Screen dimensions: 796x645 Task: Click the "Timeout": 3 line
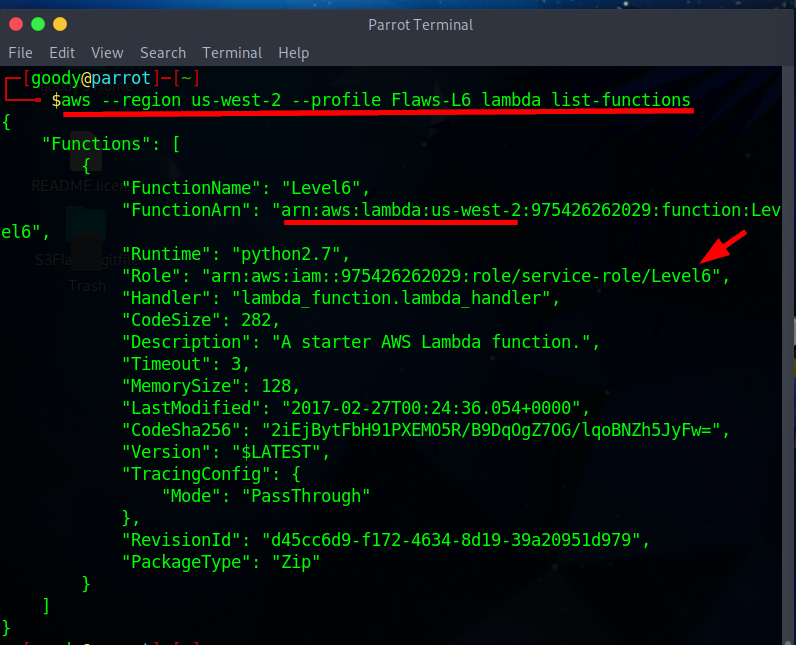coord(186,364)
